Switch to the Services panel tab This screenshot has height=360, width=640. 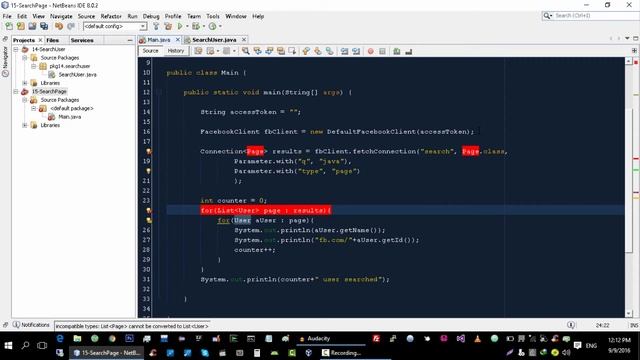(x=82, y=40)
